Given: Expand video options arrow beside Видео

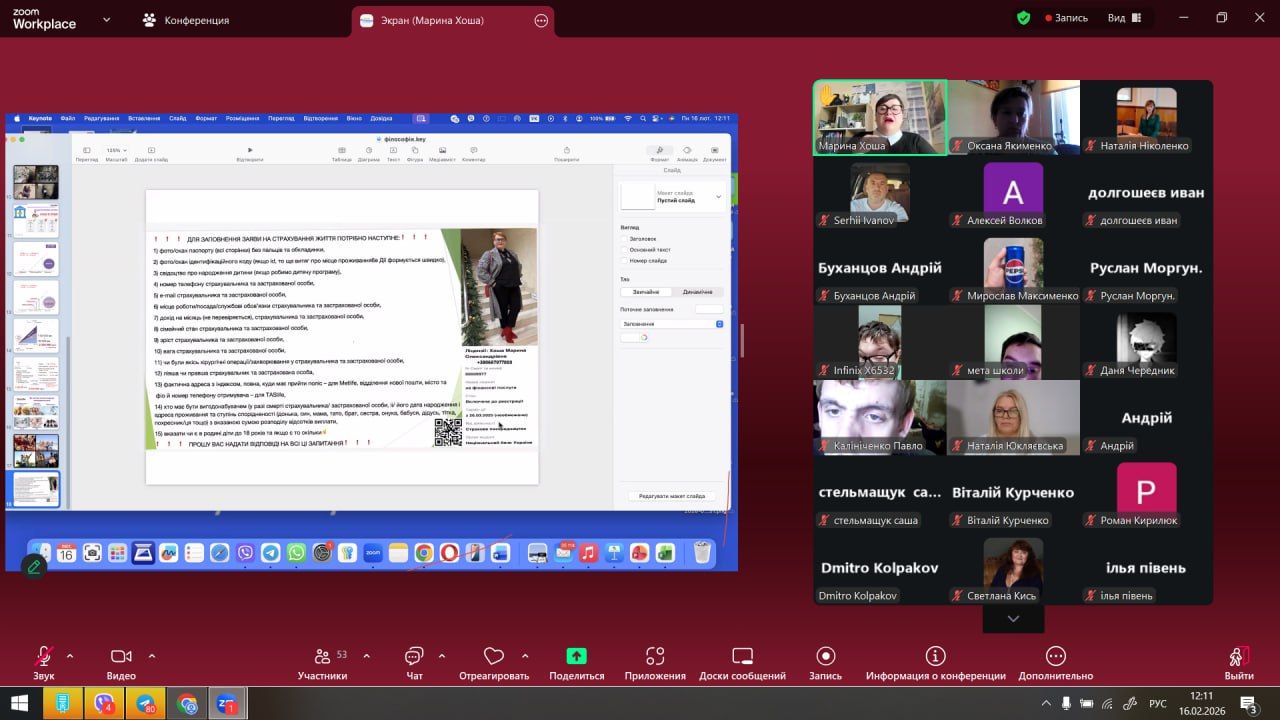Looking at the screenshot, I should pos(152,656).
